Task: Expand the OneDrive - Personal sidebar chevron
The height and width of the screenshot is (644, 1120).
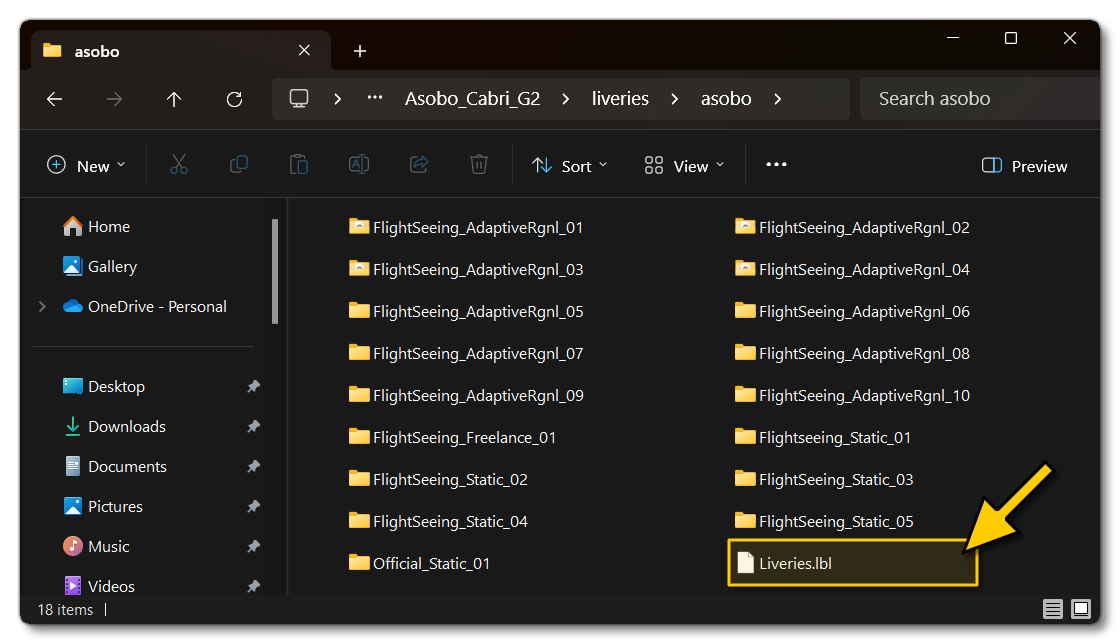Action: coord(42,307)
